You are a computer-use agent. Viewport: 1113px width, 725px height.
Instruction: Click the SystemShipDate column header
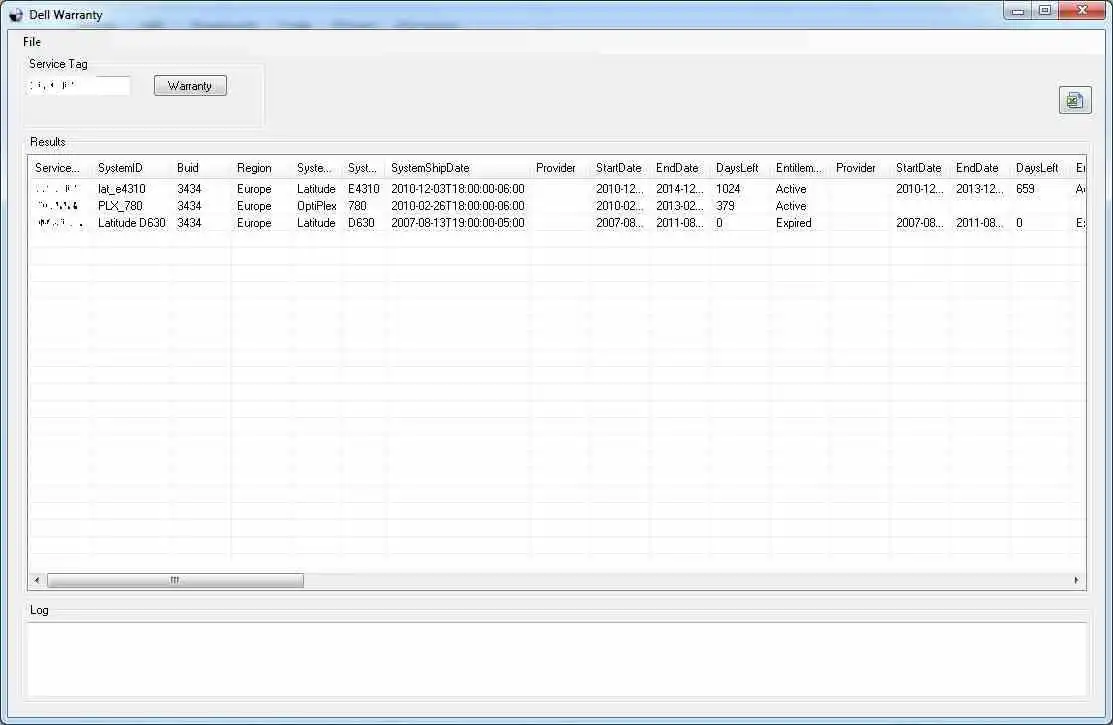458,168
